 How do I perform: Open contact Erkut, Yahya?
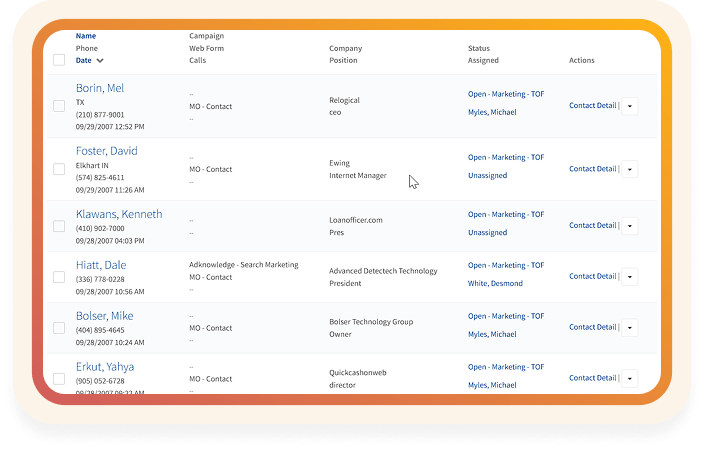tap(105, 367)
